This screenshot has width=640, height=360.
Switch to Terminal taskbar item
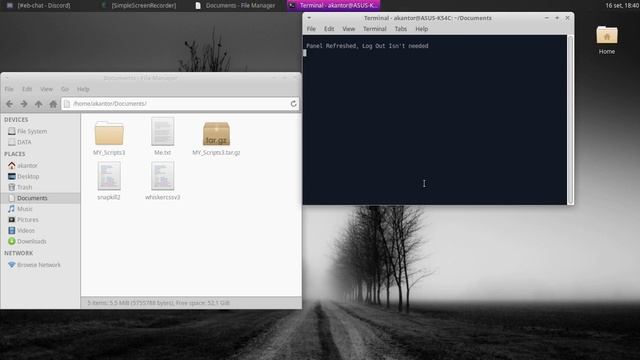pos(333,5)
